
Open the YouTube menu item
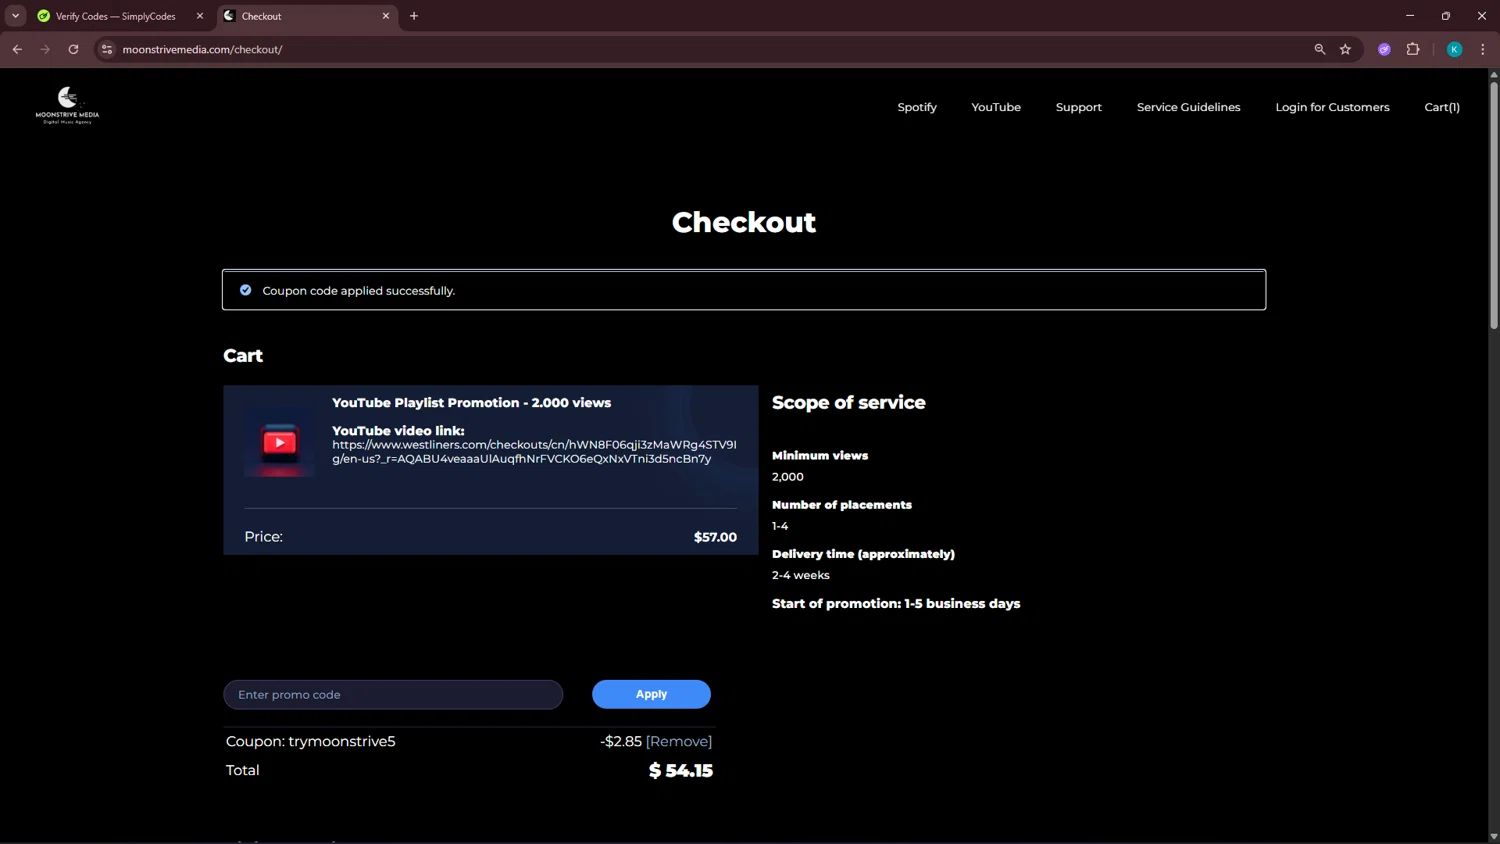(996, 107)
